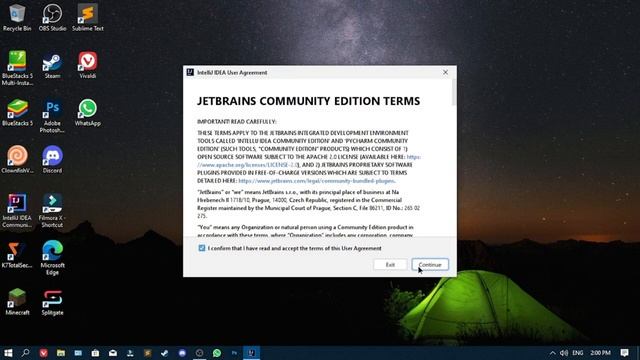
Task: Open the Action Center notifications icon
Action: (x=624, y=353)
